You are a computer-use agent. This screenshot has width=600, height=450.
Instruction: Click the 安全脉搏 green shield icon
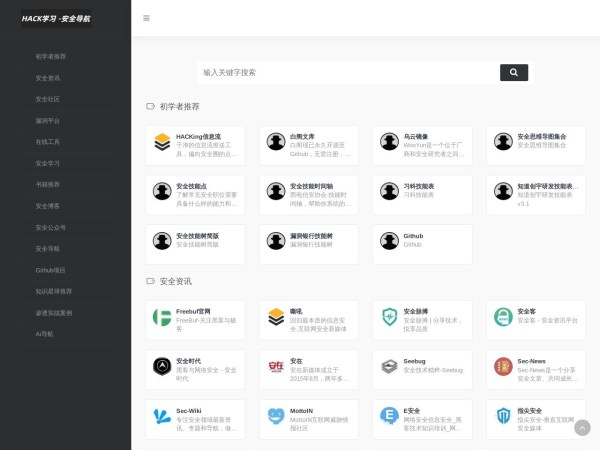(389, 317)
